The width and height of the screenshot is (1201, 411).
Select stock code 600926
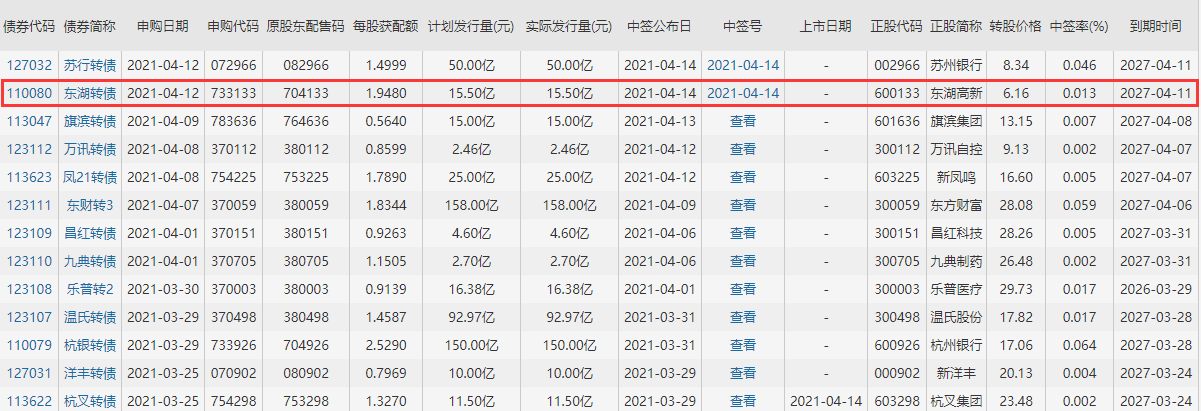click(x=896, y=345)
